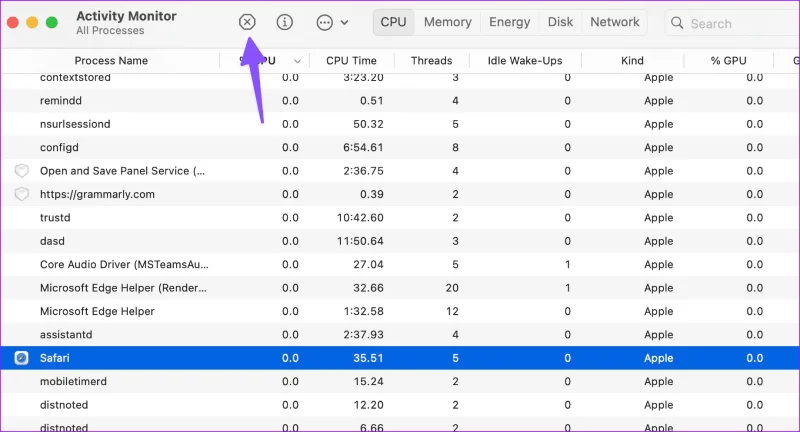Click thread count 20 for Edge Helper Renderer

coord(452,288)
